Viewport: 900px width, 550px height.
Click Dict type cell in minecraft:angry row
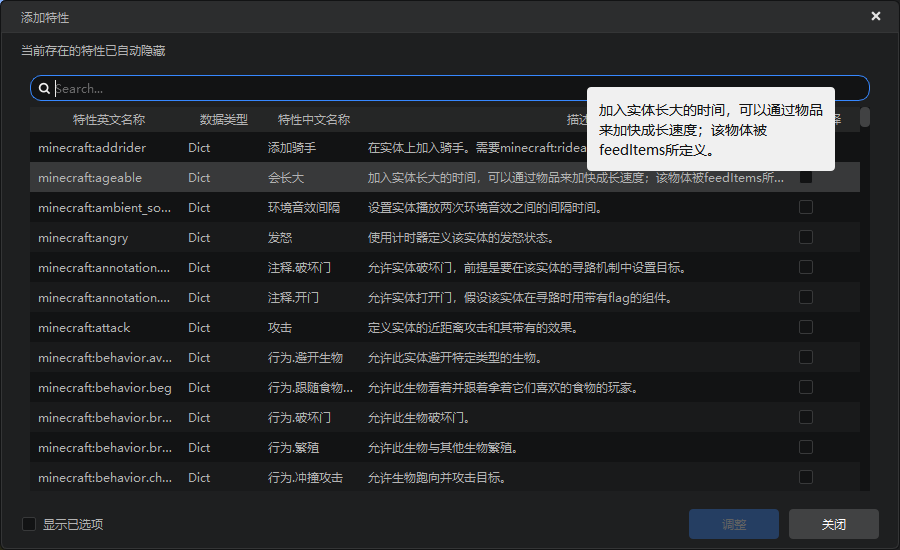point(199,238)
